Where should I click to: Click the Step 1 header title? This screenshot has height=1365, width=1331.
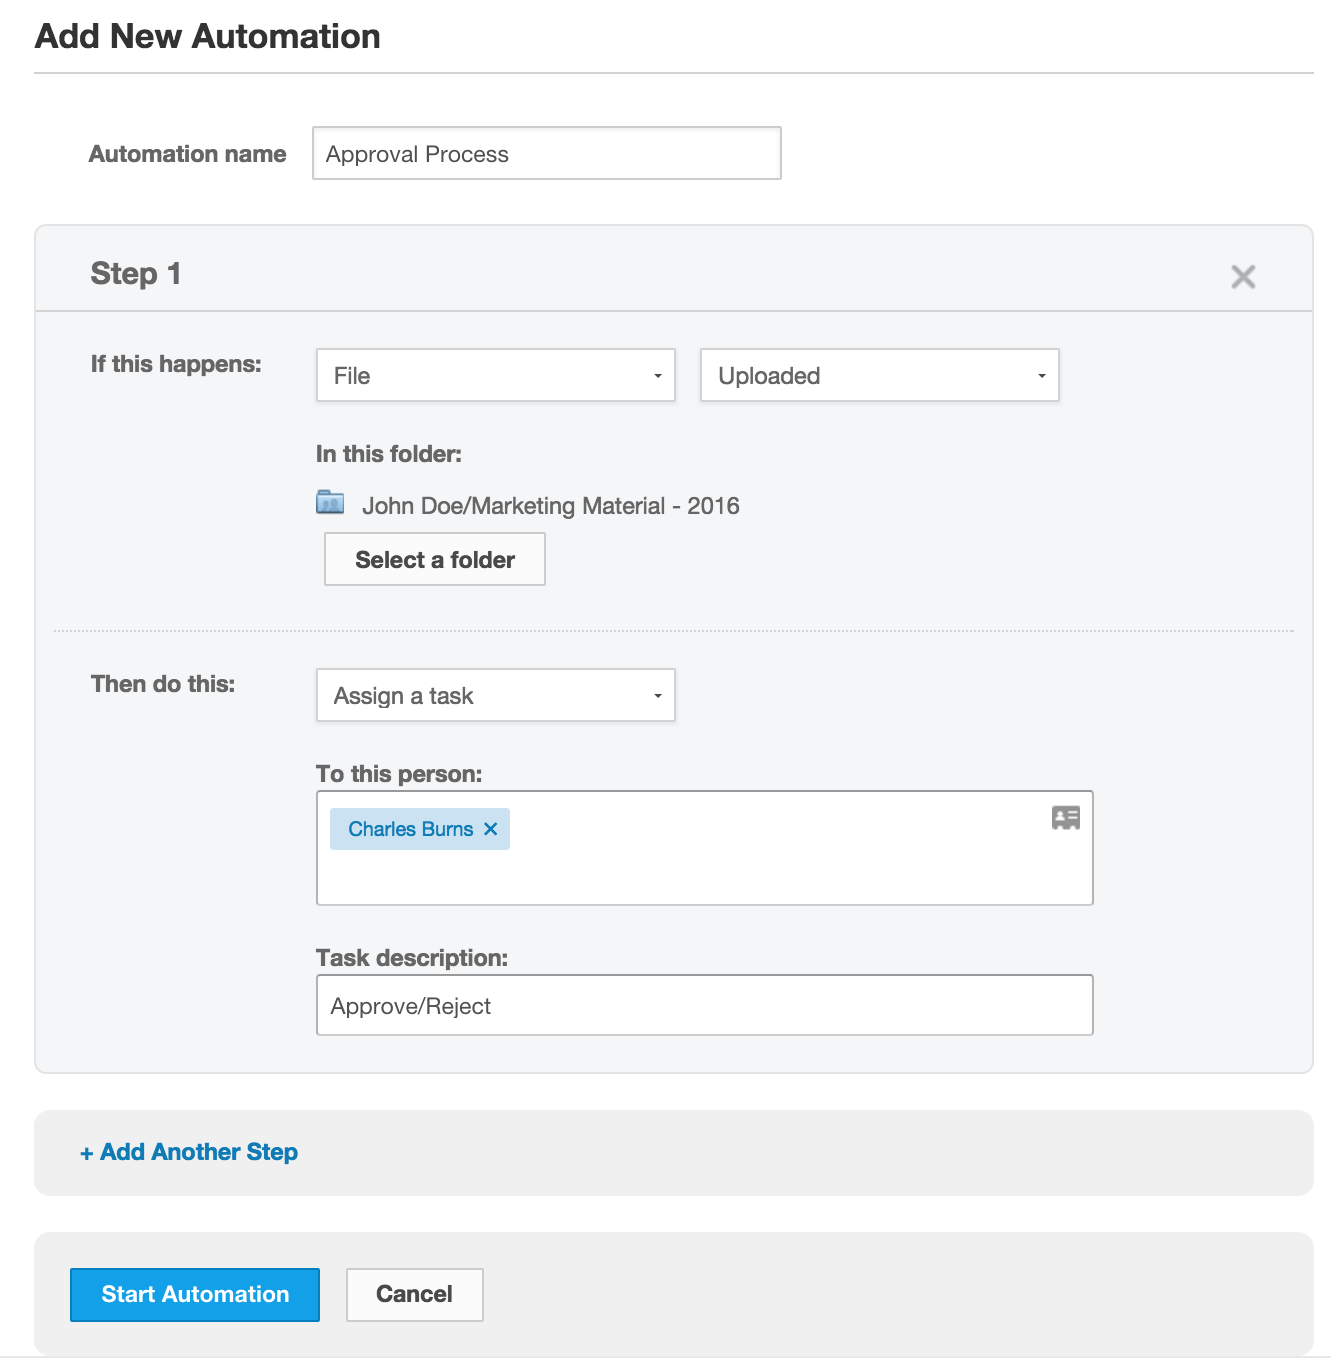[x=136, y=274]
